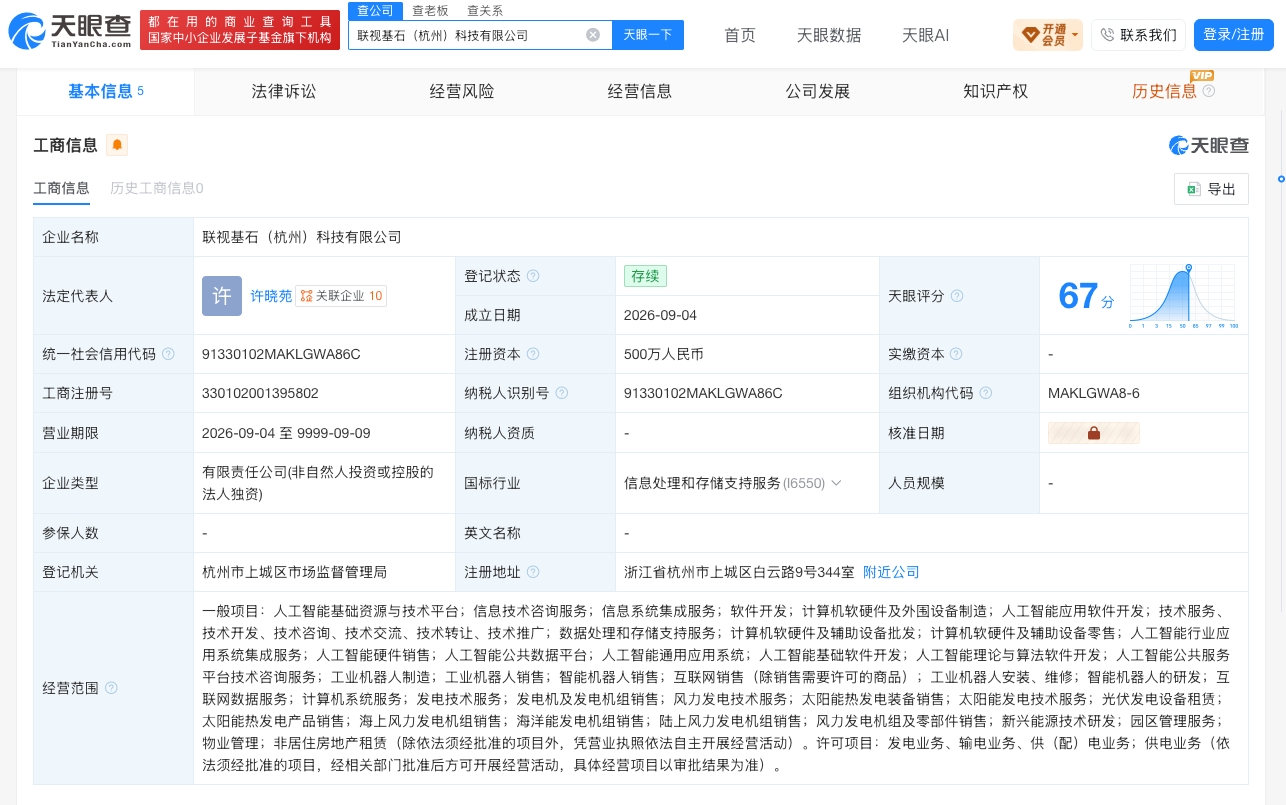
Task: Open legal representative 许晓苑 link
Action: pos(271,296)
